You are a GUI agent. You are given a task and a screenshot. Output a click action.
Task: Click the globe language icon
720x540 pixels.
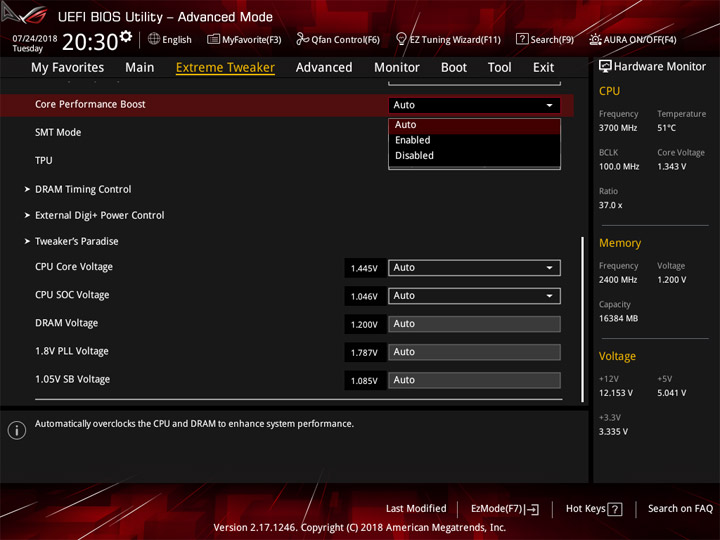click(x=154, y=39)
